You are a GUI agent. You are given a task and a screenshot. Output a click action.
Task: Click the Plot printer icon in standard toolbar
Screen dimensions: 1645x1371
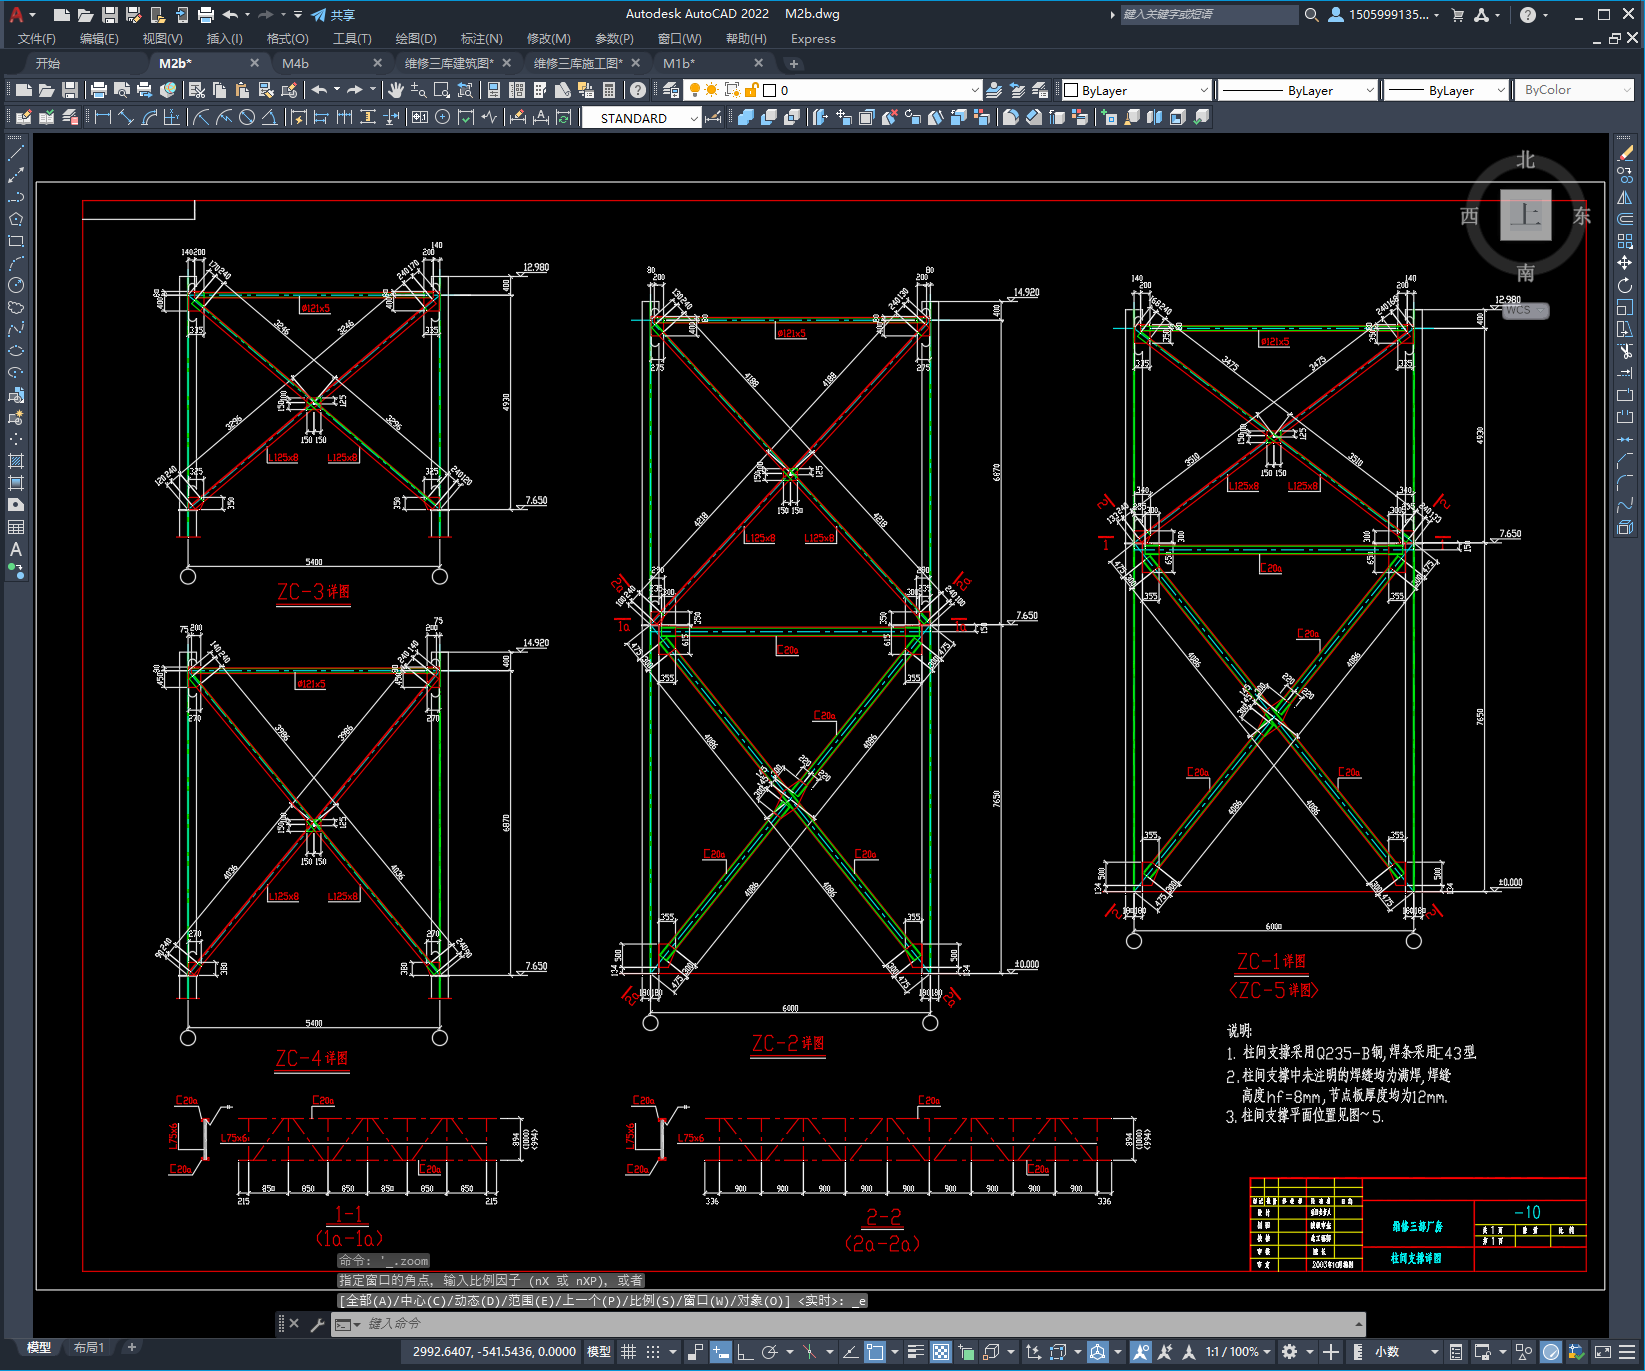99,90
